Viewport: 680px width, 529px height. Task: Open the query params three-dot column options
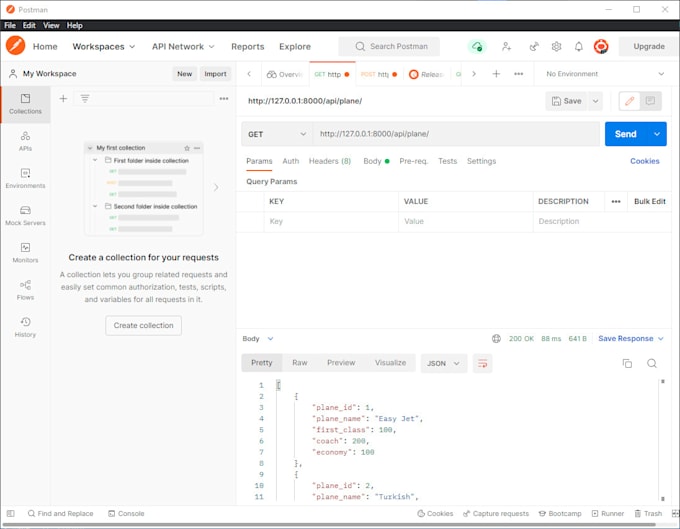pos(616,202)
